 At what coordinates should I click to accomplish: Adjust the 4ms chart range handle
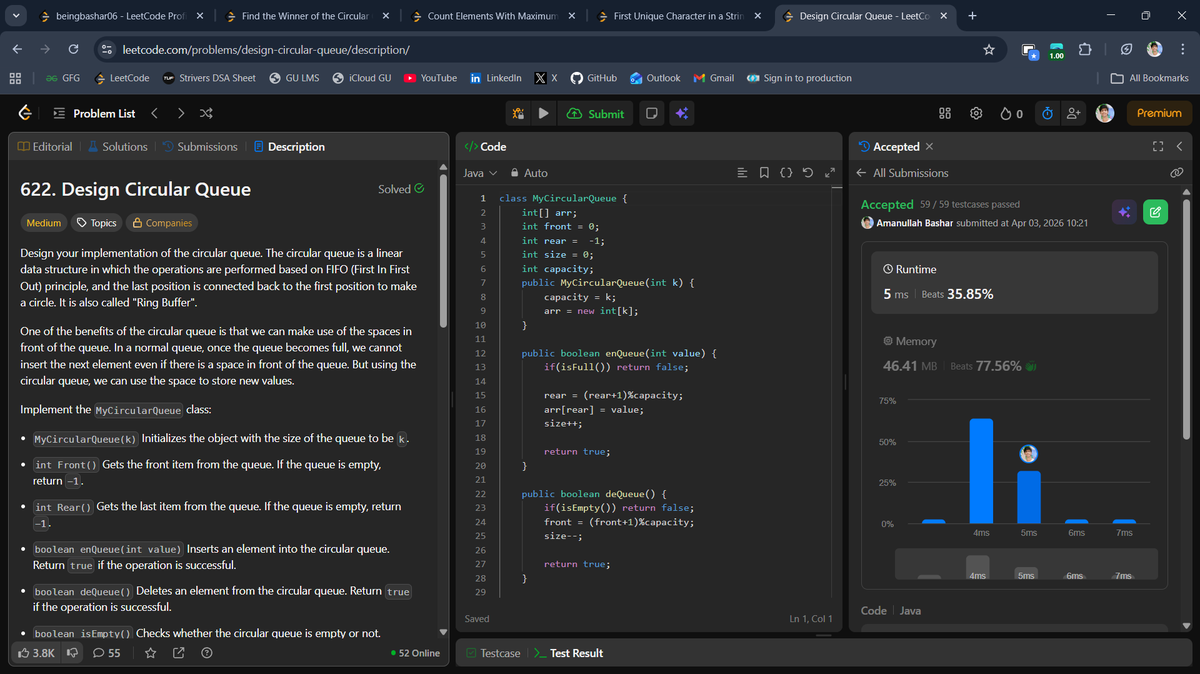click(x=978, y=568)
